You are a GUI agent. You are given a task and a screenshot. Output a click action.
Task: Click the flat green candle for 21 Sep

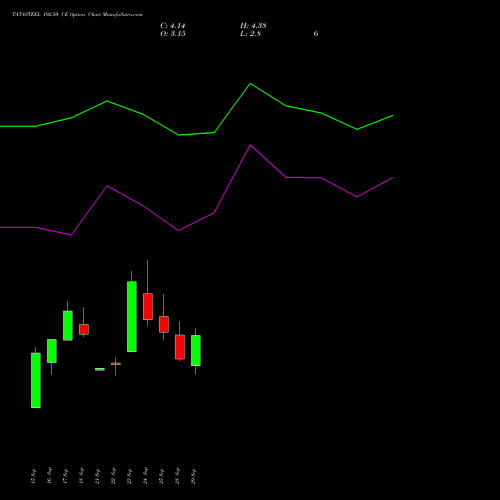pos(100,369)
